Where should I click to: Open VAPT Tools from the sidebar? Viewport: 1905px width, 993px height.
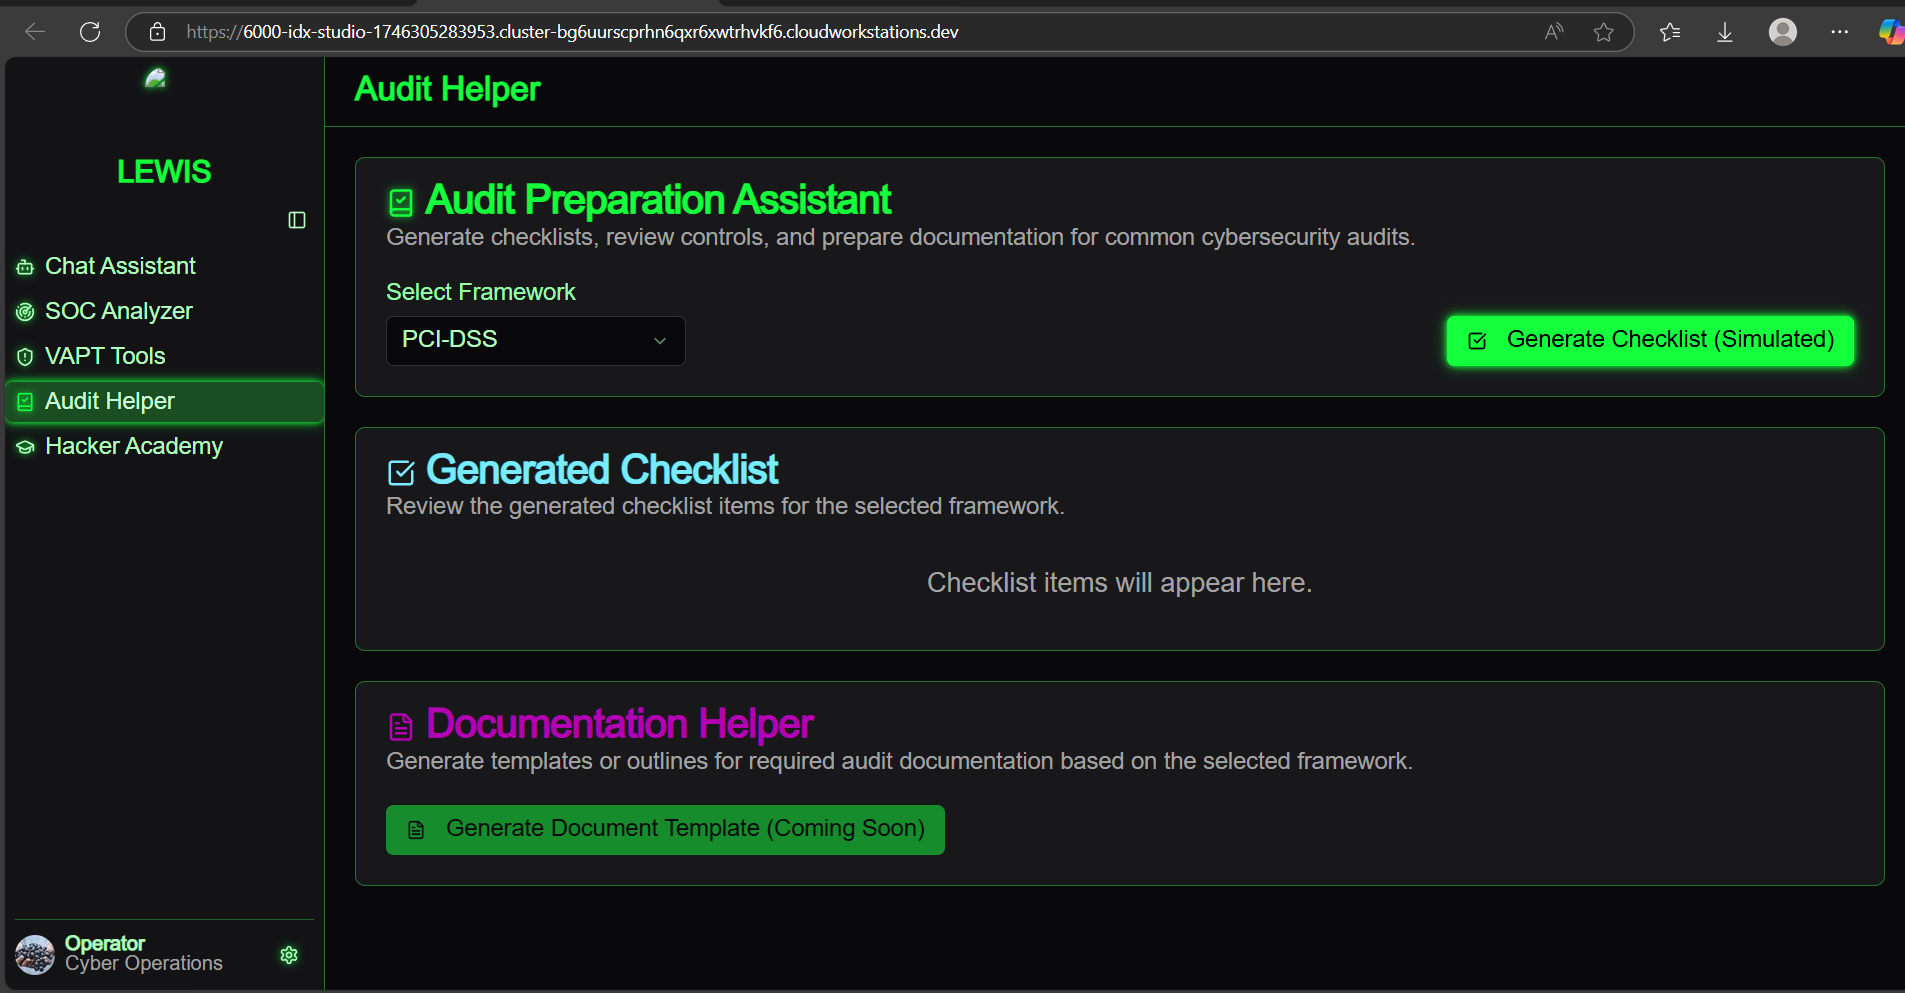coord(105,356)
